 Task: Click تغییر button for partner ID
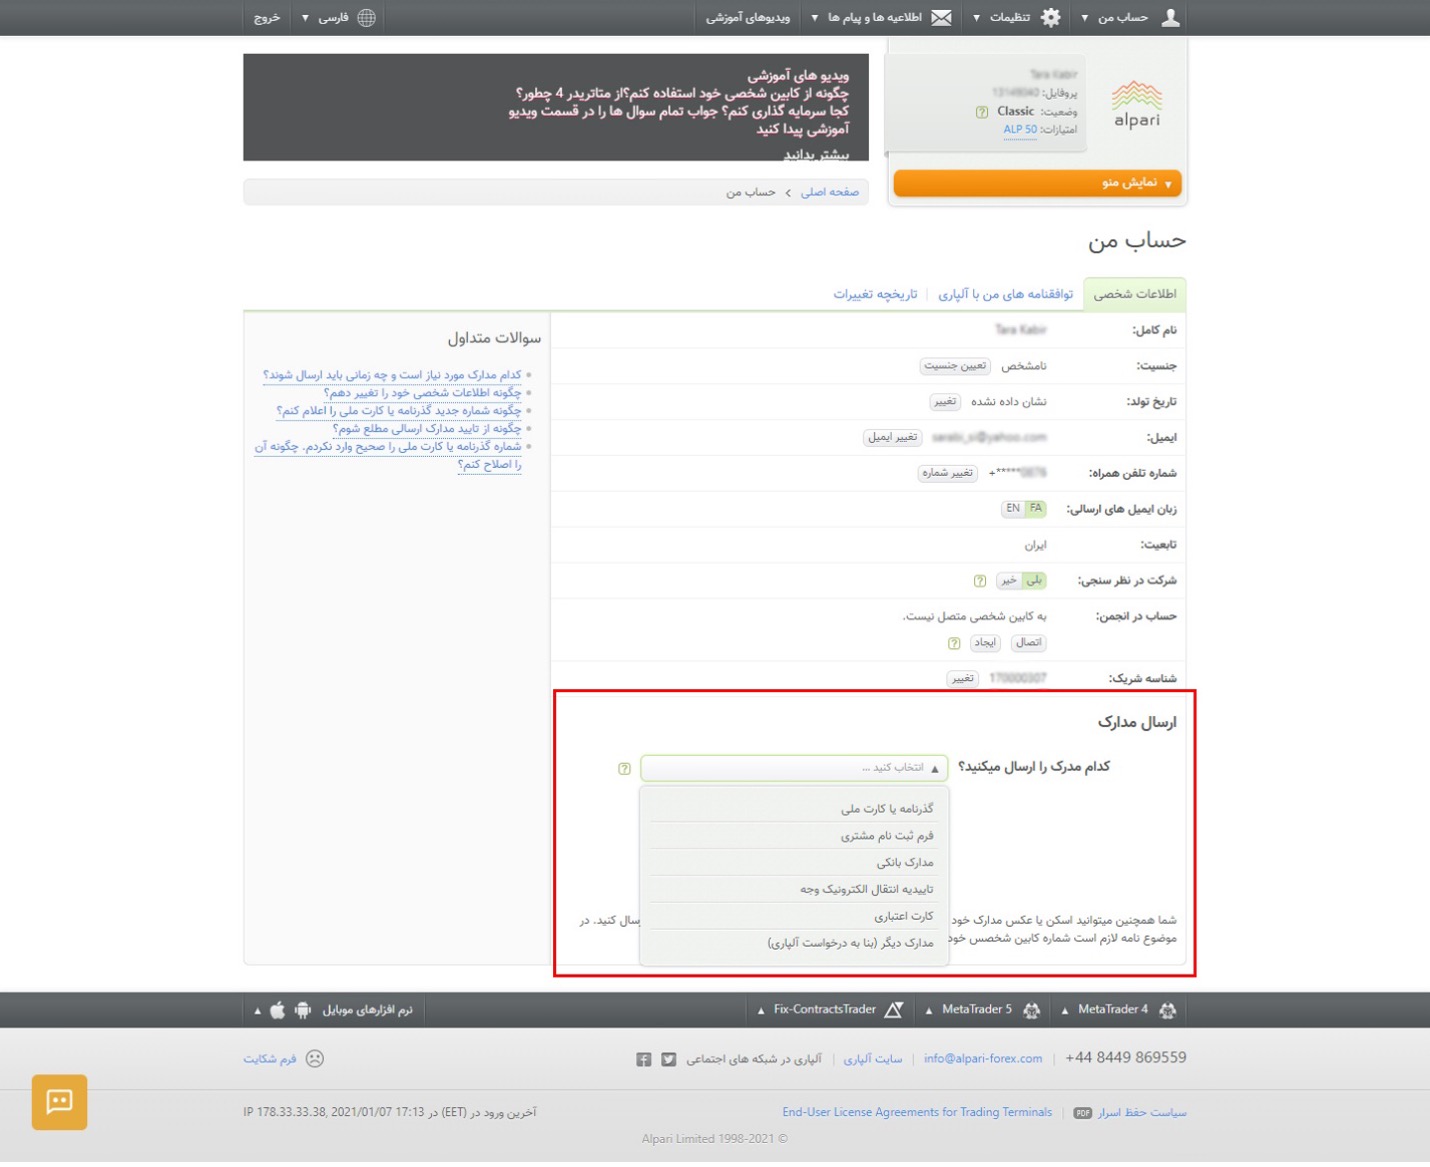click(x=962, y=679)
